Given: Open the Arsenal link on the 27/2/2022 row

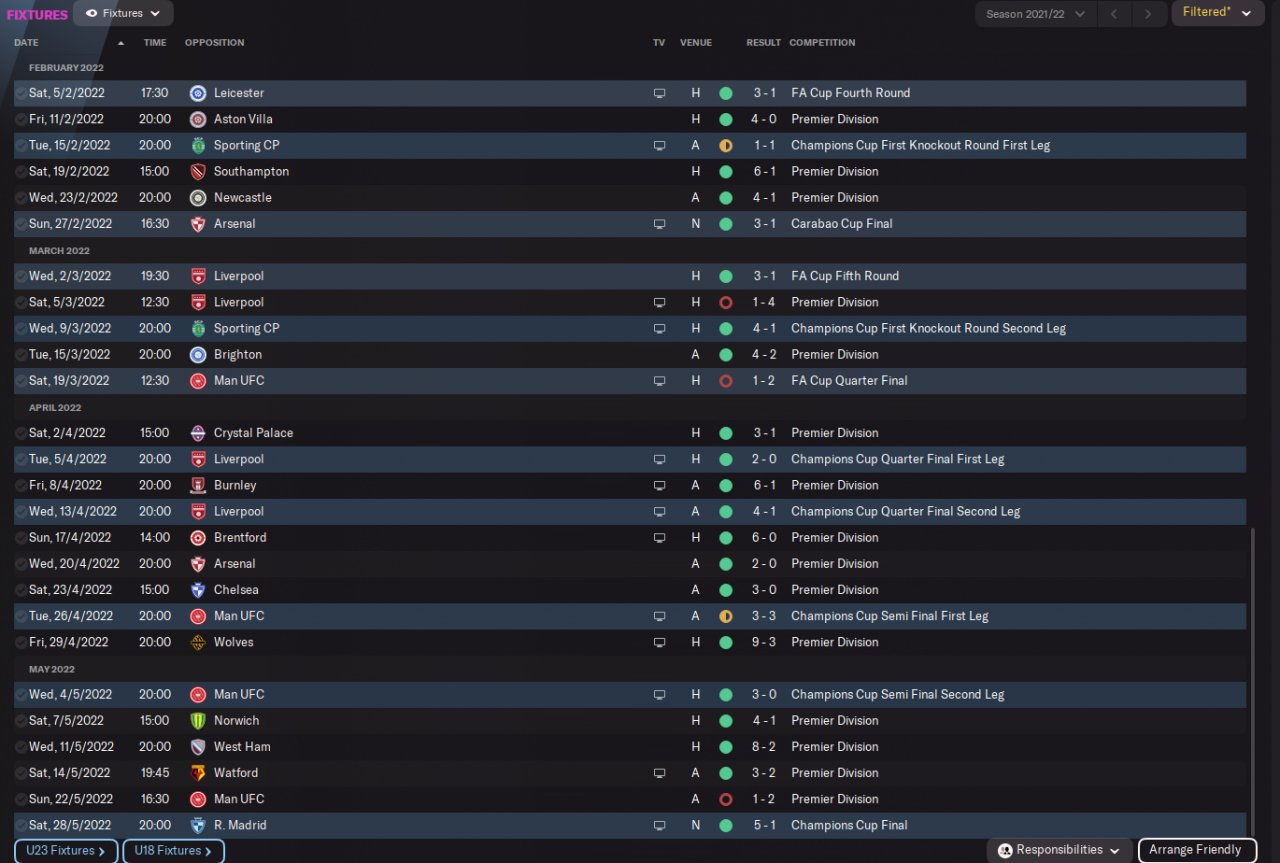Looking at the screenshot, I should click(x=235, y=224).
